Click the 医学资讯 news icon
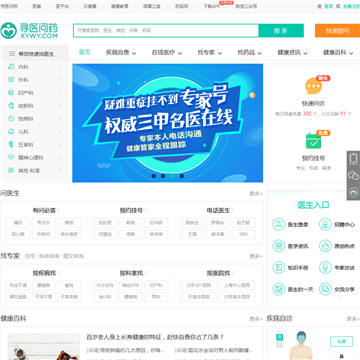Image resolution: width=360 pixels, height=360 pixels. tap(279, 246)
